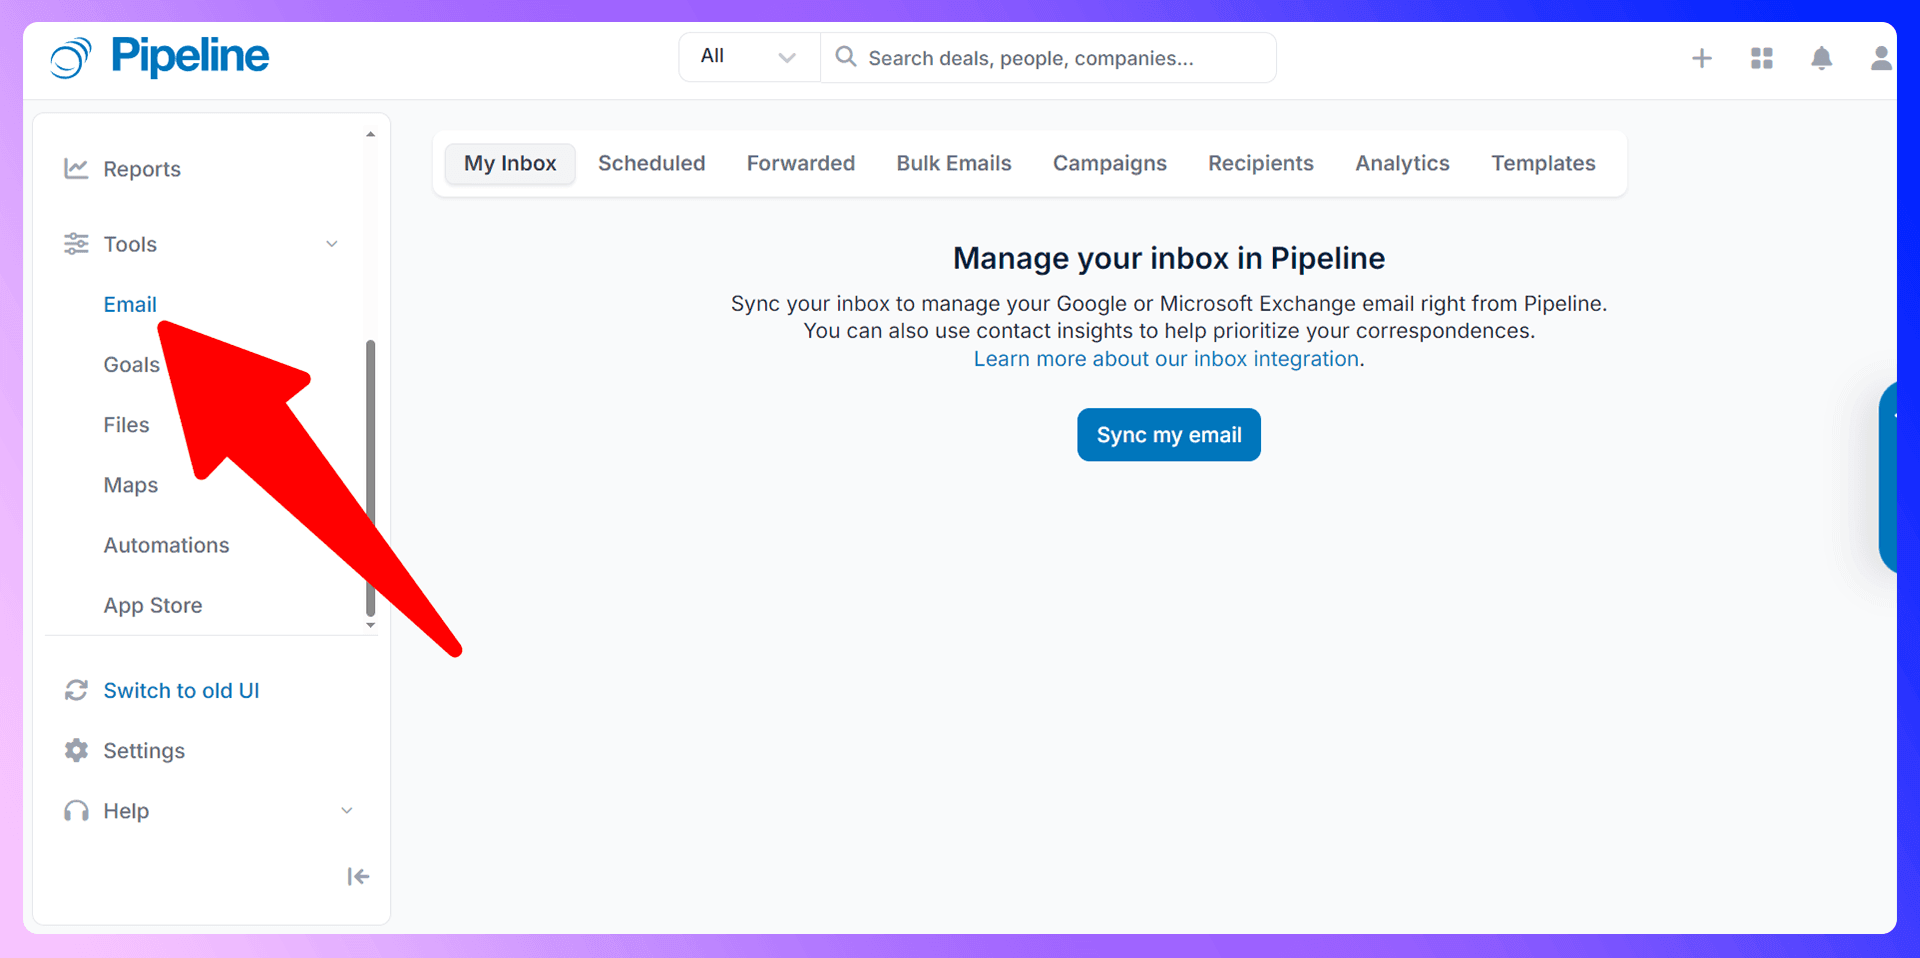Image resolution: width=1920 pixels, height=958 pixels.
Task: Open the user profile icon
Action: click(x=1881, y=58)
